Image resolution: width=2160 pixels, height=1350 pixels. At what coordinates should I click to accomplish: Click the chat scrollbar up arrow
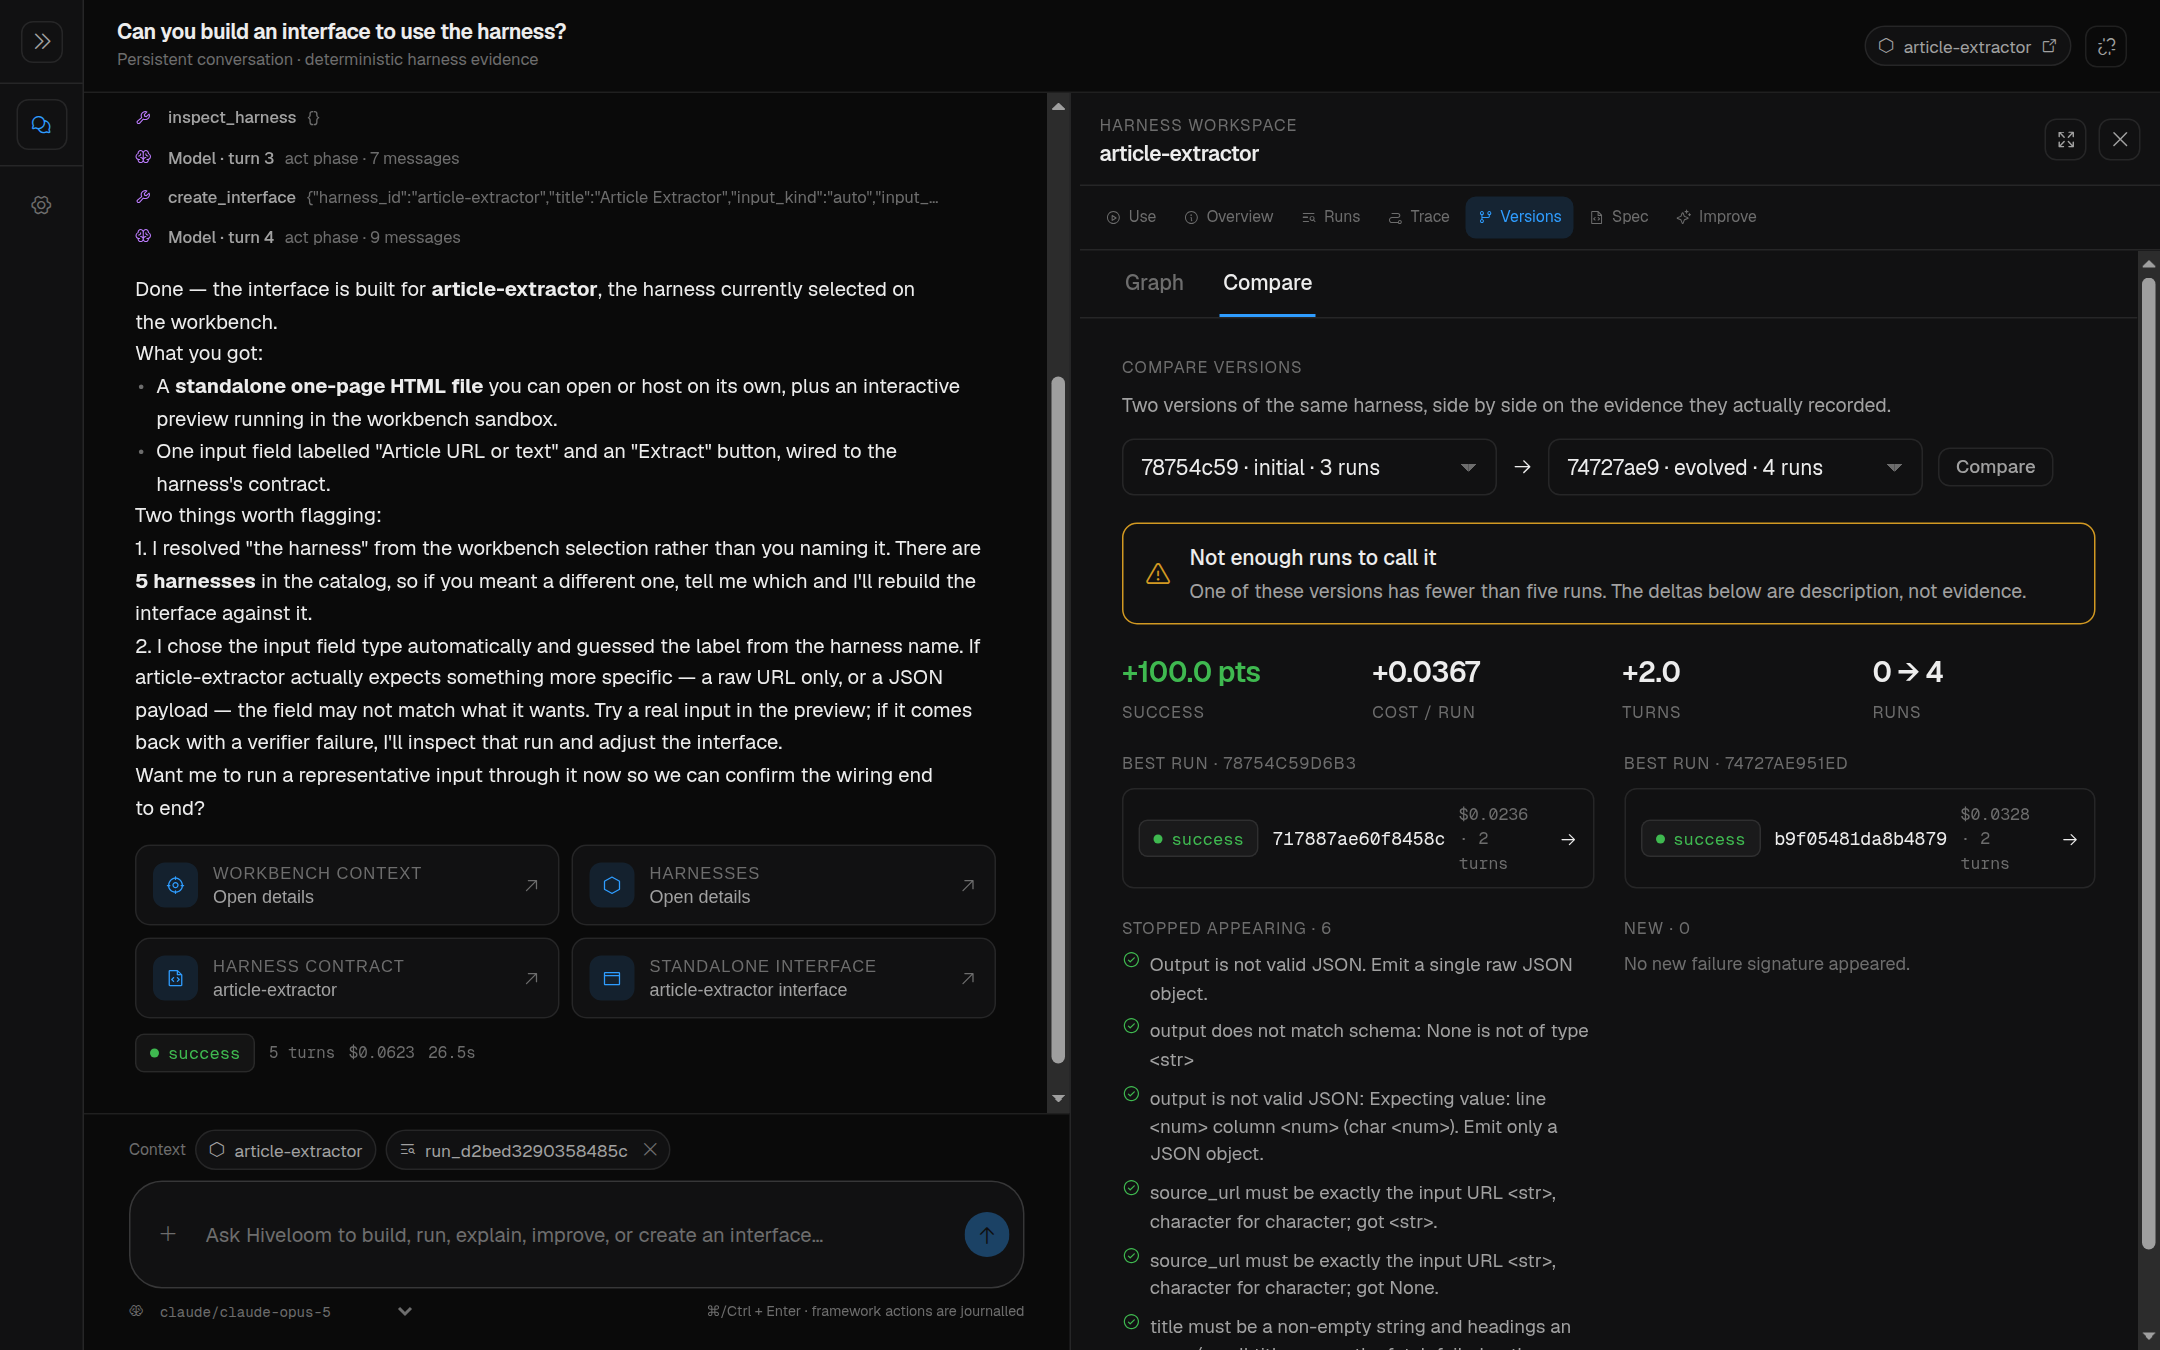coord(1058,106)
